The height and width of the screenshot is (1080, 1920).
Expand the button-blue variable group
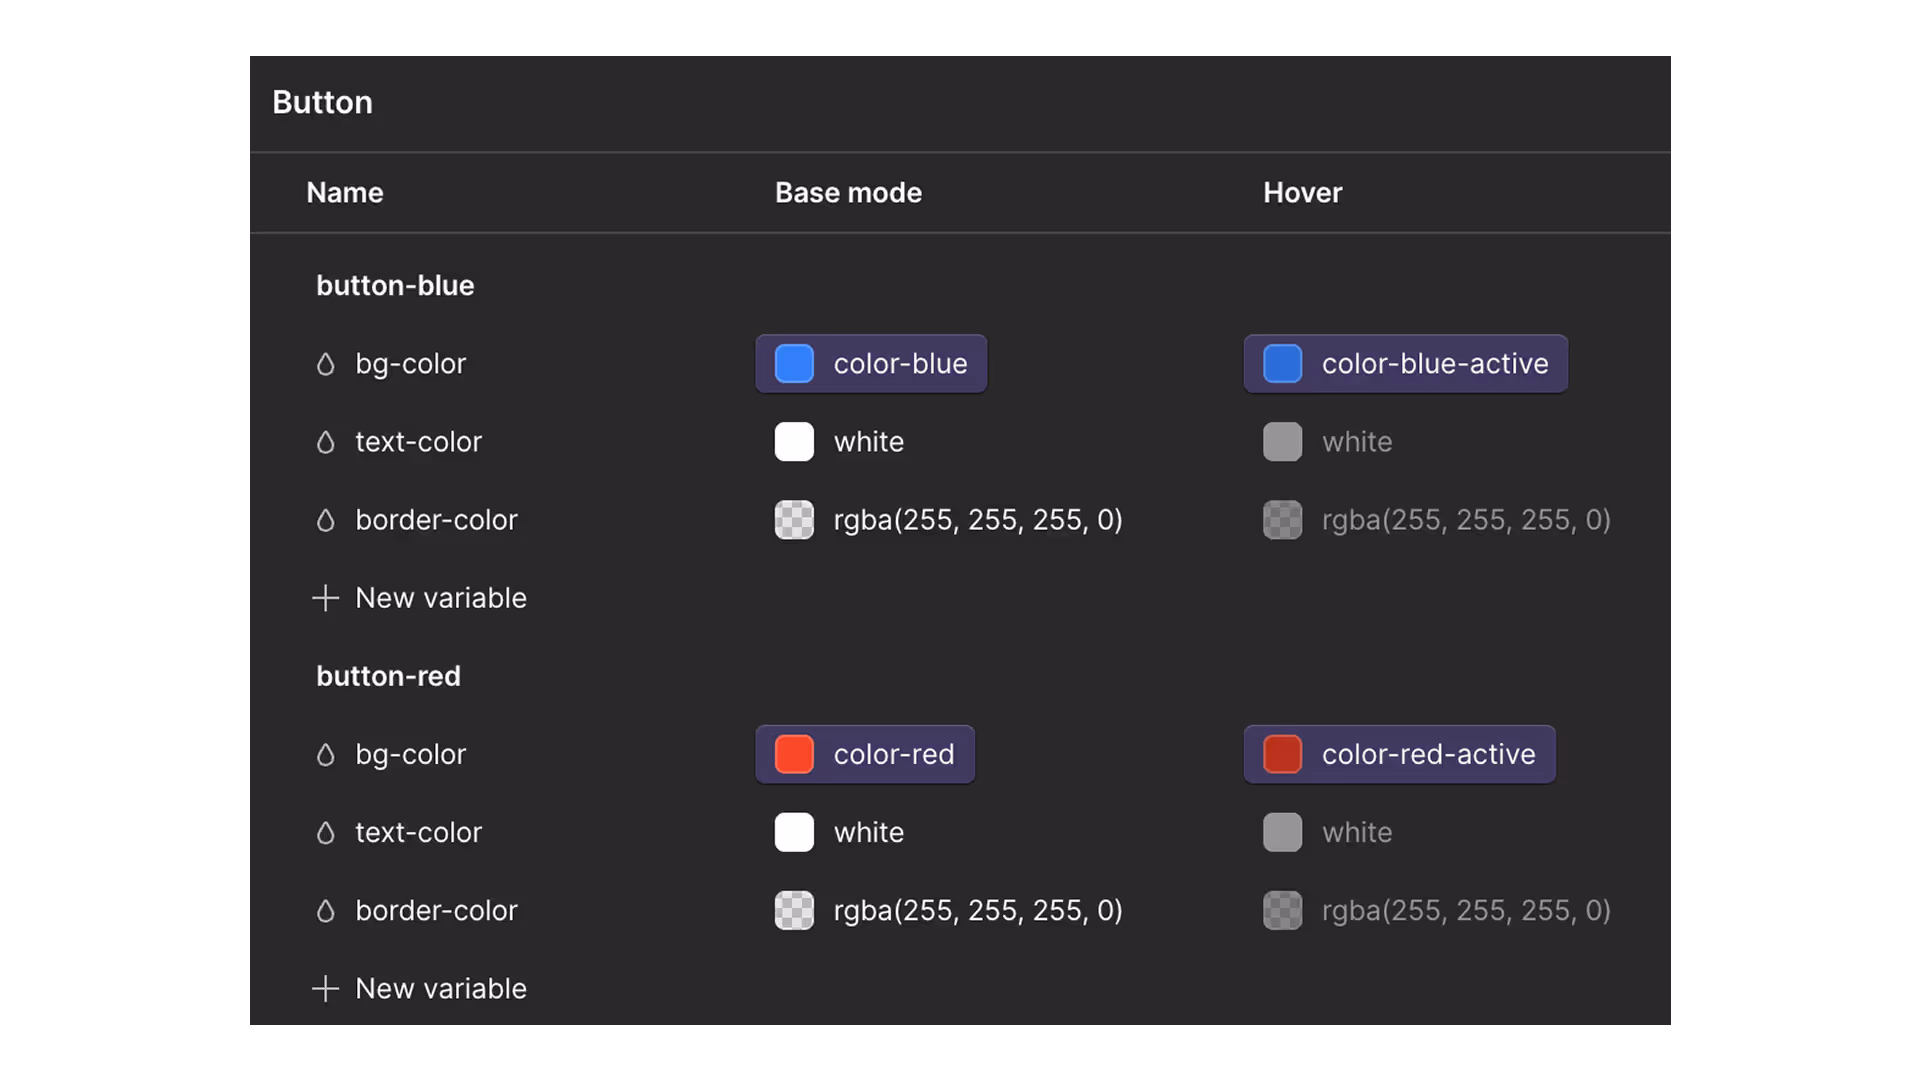click(395, 285)
